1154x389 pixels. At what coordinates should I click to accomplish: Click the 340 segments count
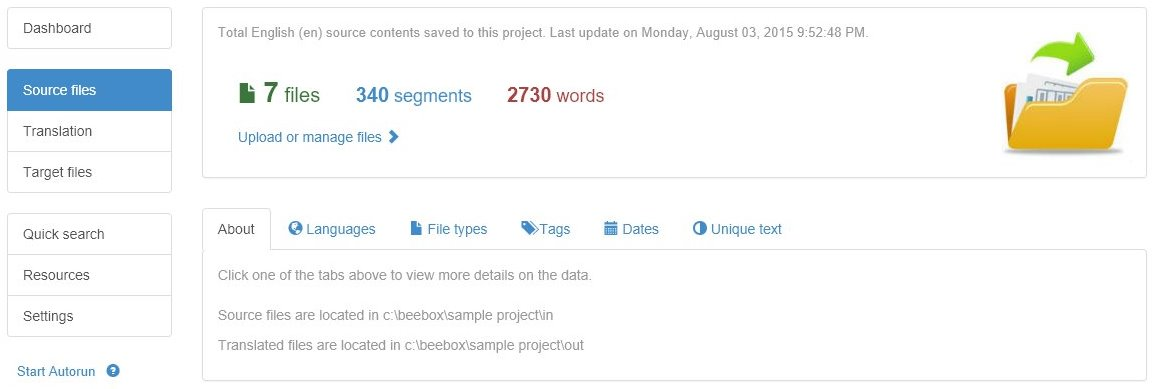tap(414, 95)
